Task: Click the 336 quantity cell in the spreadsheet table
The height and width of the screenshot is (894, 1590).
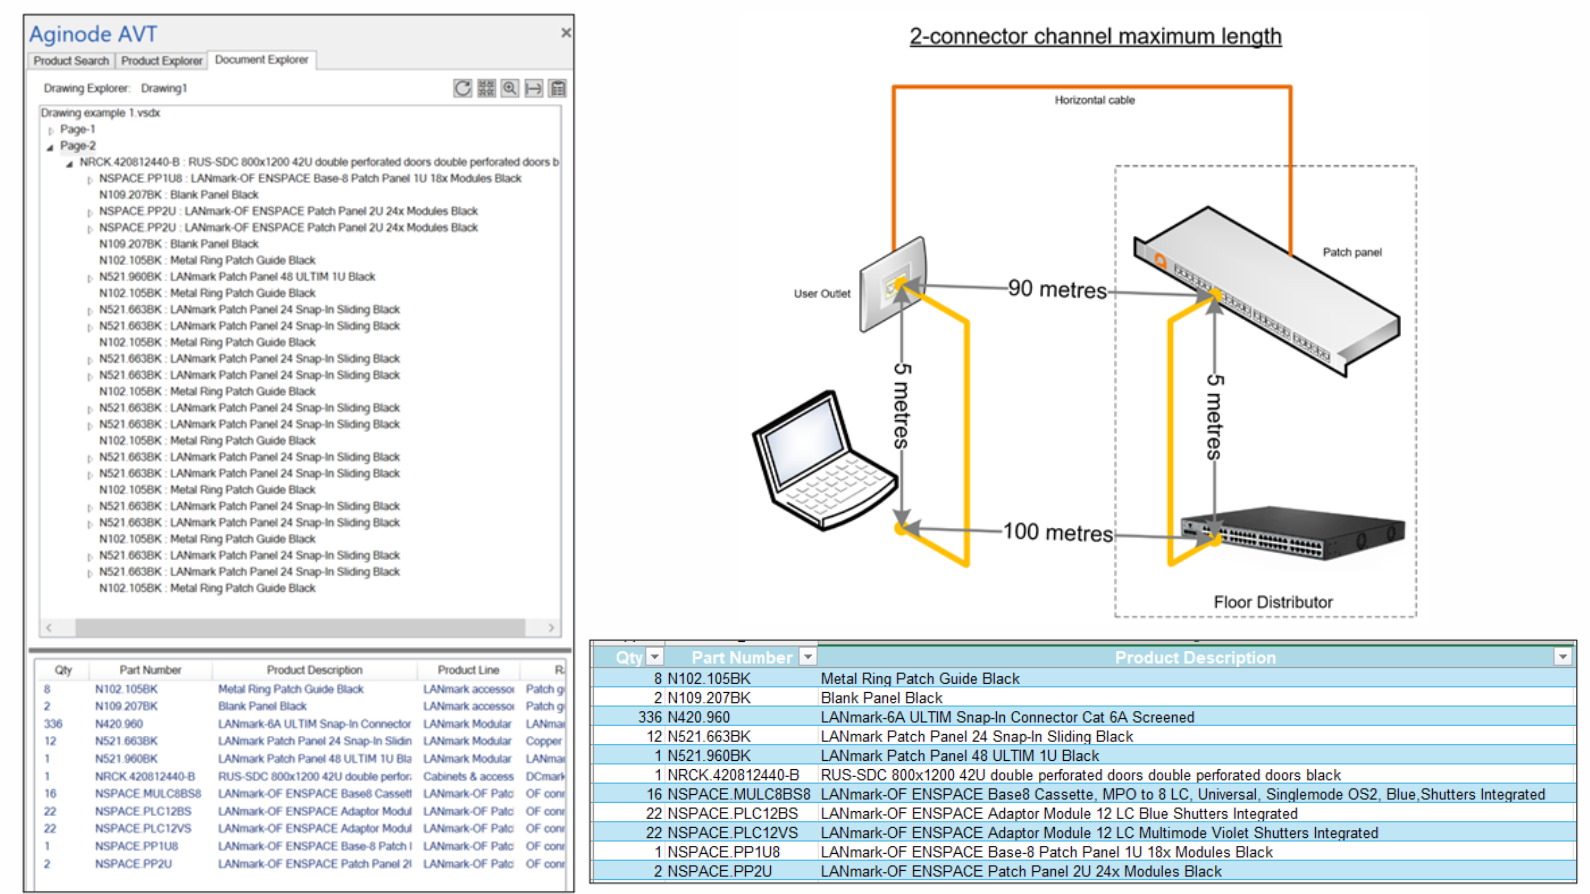Action: [x=650, y=717]
